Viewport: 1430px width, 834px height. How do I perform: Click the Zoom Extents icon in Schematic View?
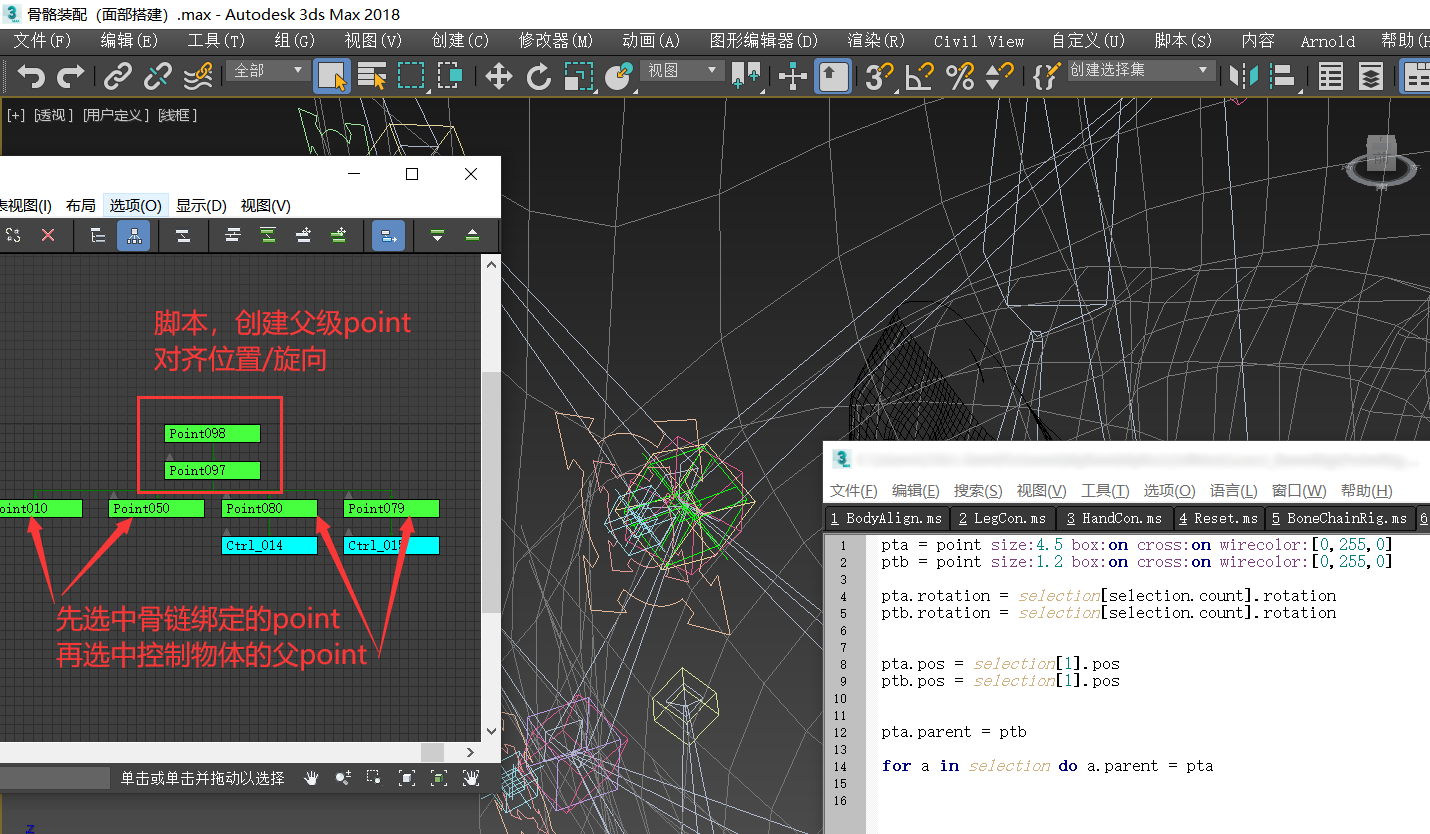[x=407, y=778]
